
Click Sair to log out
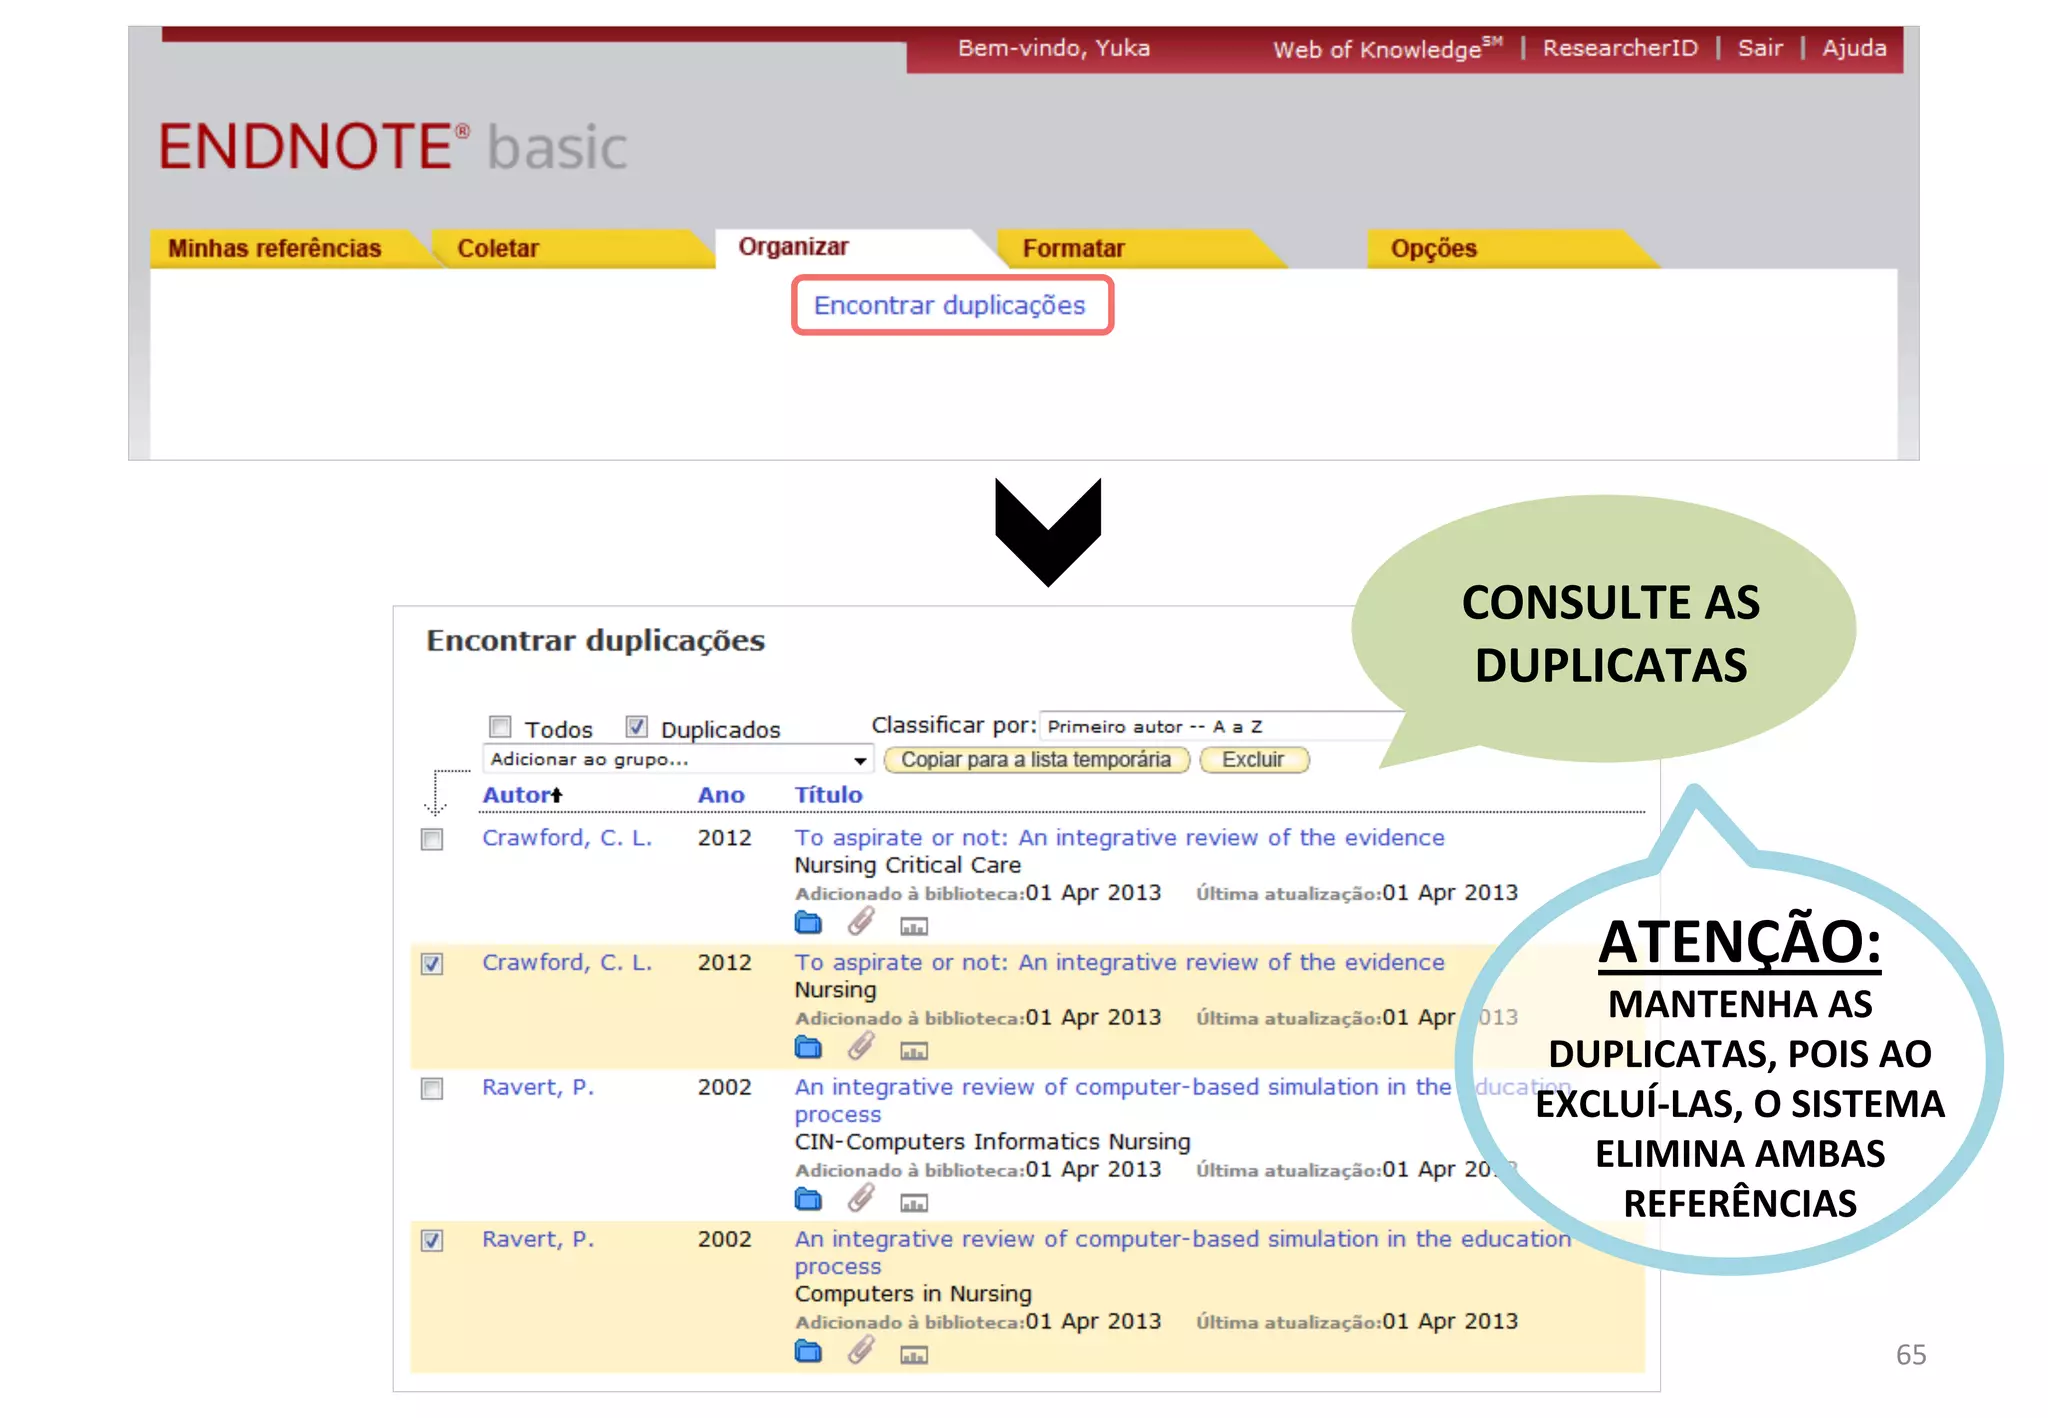1760,48
